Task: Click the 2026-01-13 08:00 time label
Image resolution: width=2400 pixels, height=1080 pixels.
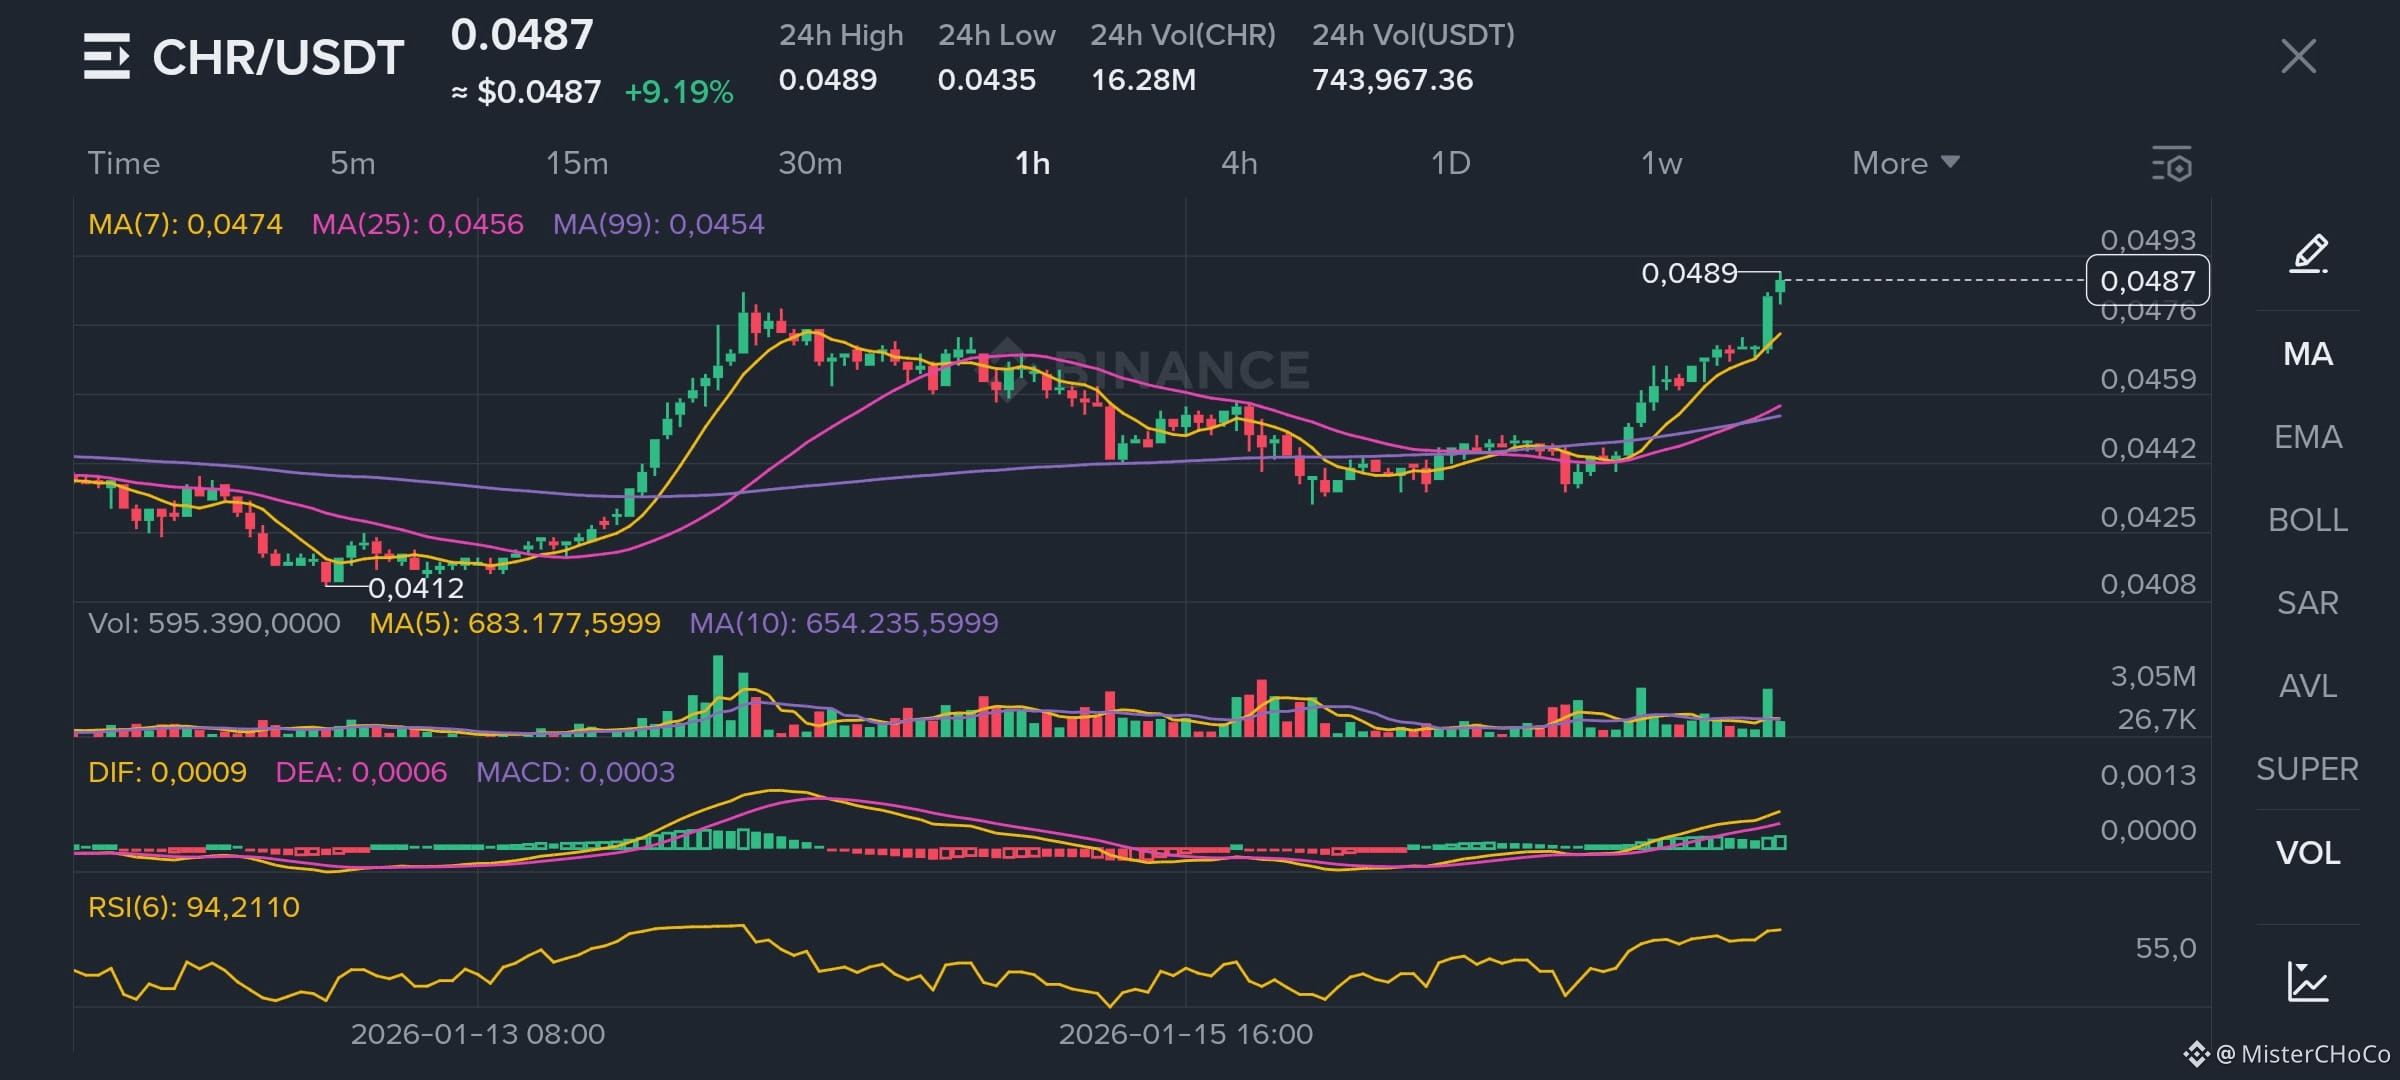Action: 478,1034
